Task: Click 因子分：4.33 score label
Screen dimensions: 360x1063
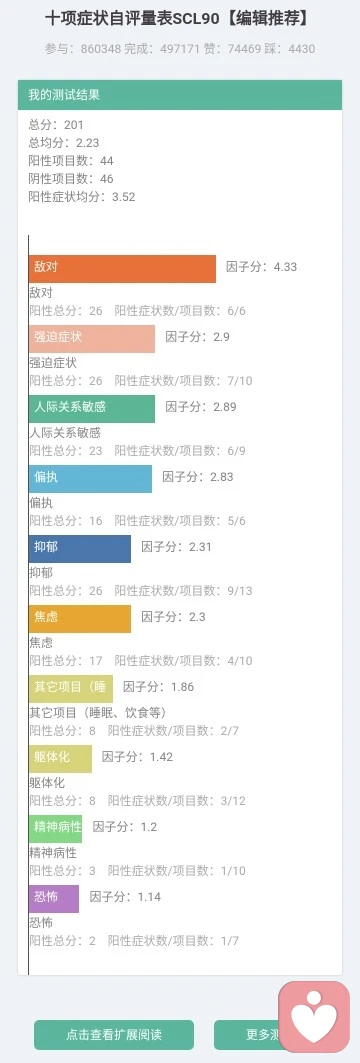Action: pos(262,266)
